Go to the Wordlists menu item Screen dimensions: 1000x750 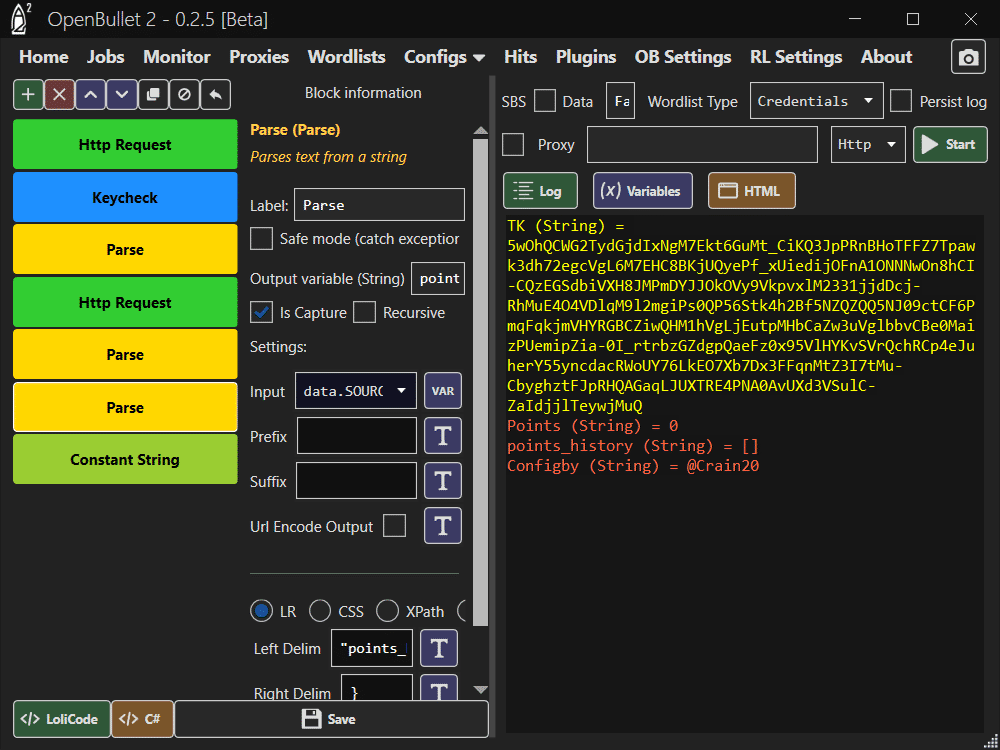click(x=346, y=57)
